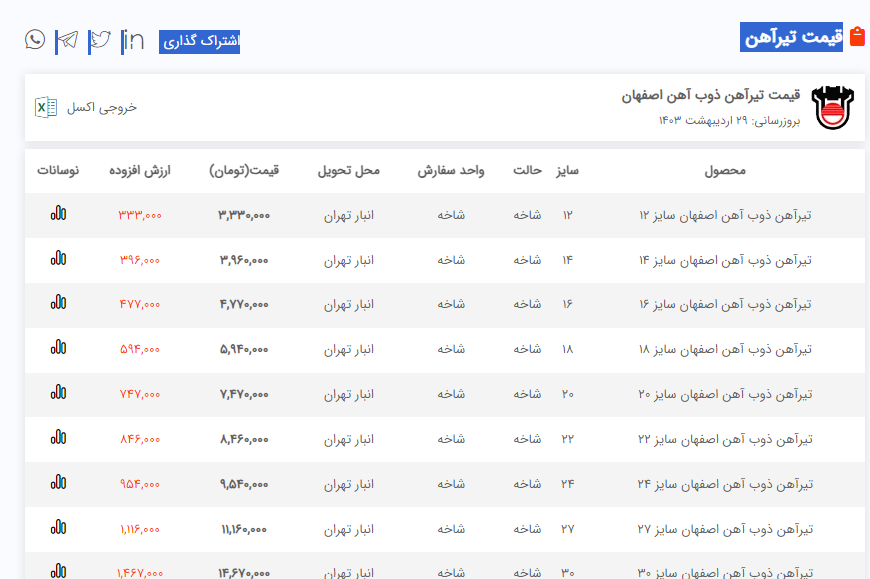Open price chart icon for size 24 row
Viewport: 870px width, 579px height.
coord(59,483)
